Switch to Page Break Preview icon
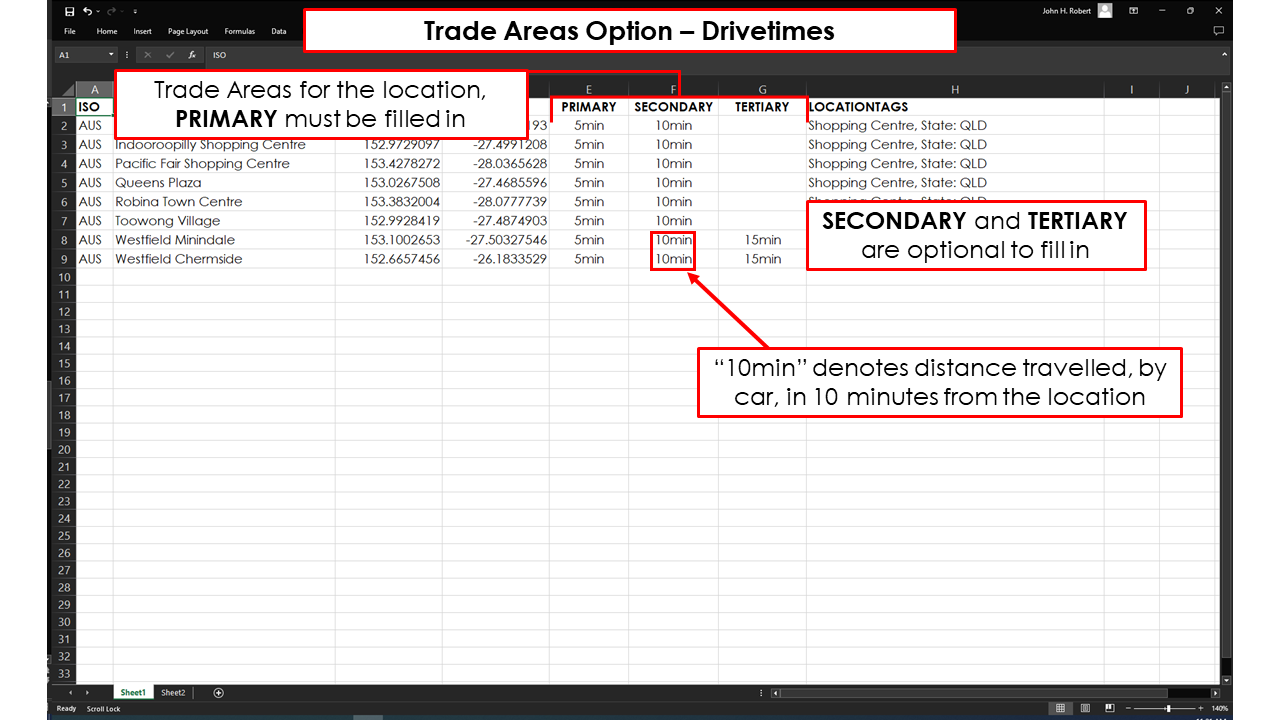 [x=1110, y=708]
